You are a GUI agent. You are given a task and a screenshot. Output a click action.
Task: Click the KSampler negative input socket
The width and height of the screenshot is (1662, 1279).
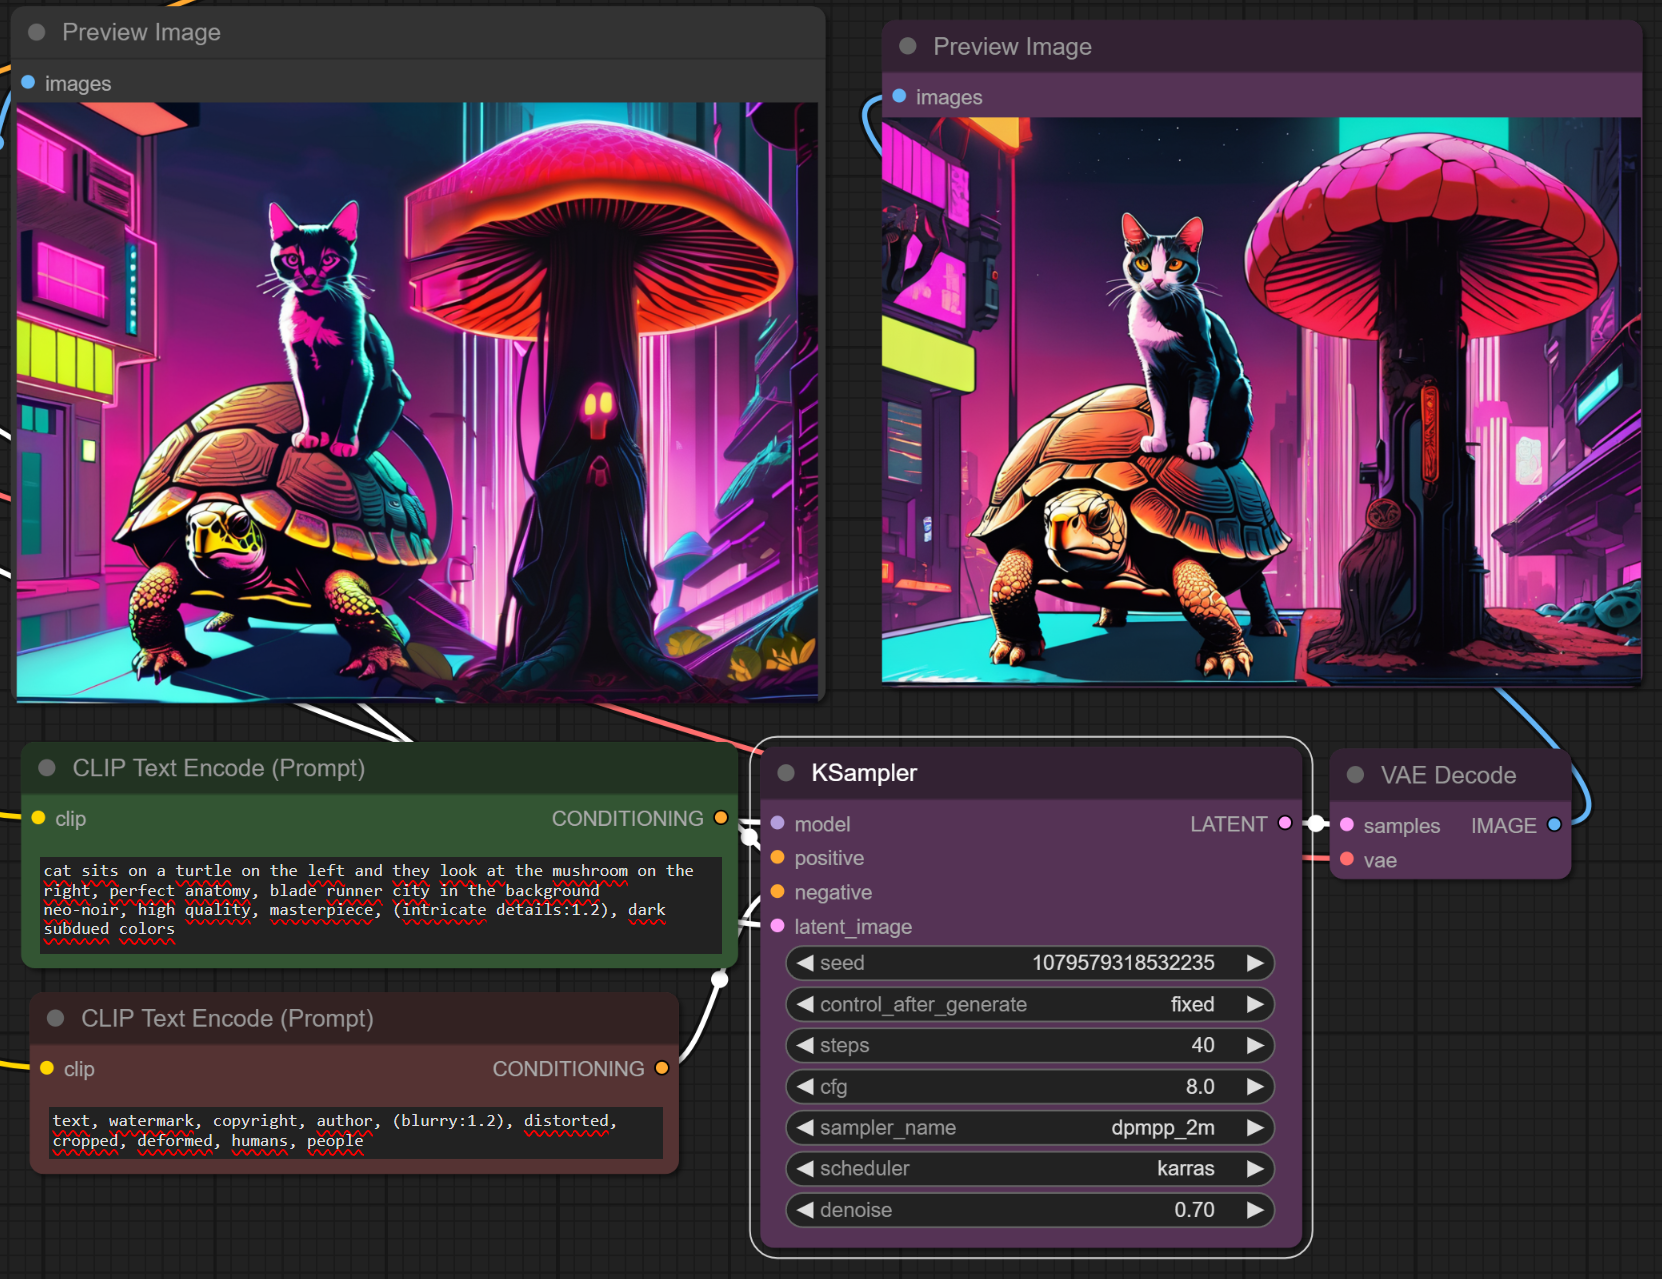(778, 892)
